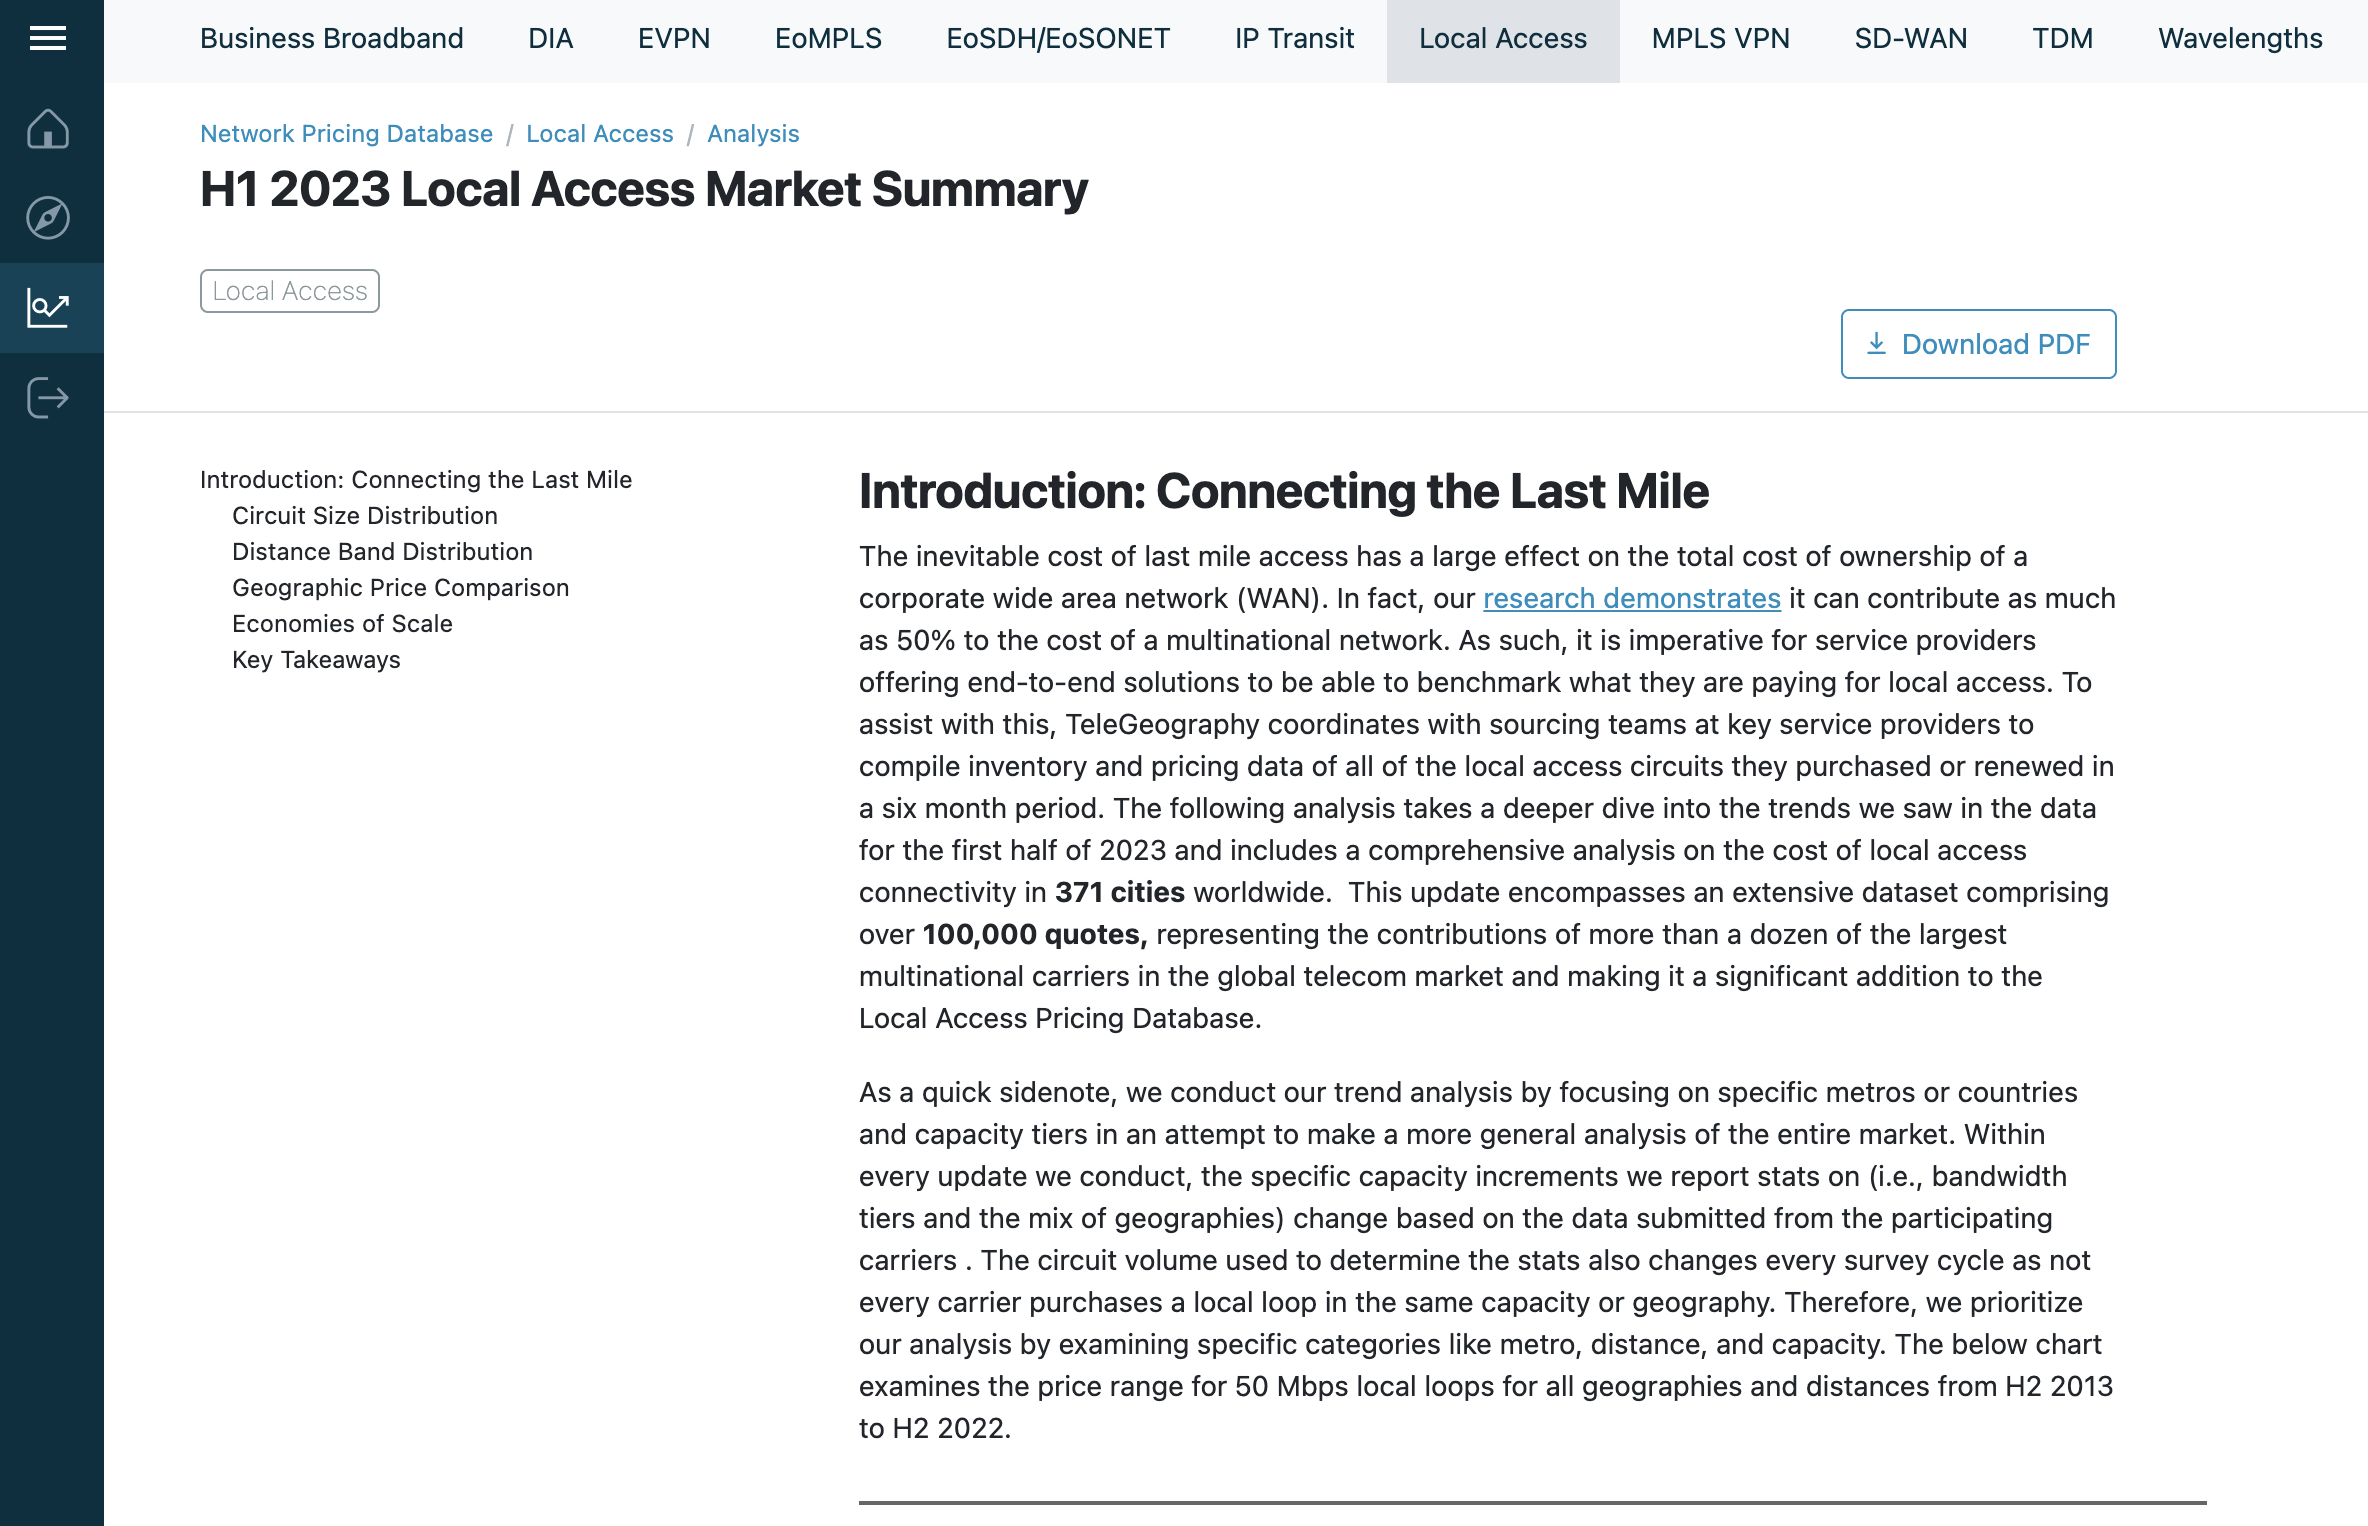This screenshot has height=1526, width=2368.
Task: Follow the Network Pricing Database breadcrumb
Action: coord(346,134)
